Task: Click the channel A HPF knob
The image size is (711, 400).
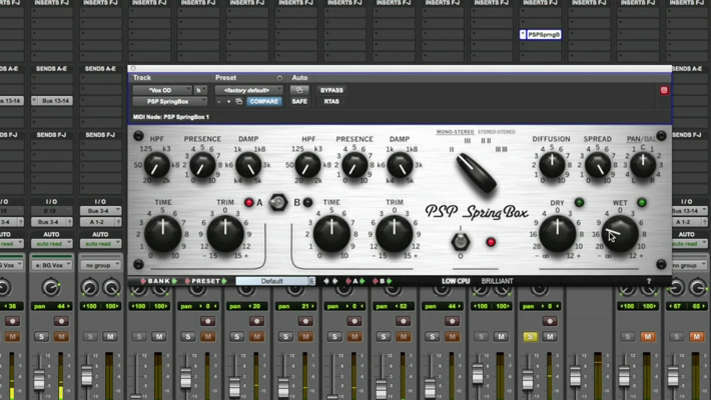Action: click(x=156, y=165)
